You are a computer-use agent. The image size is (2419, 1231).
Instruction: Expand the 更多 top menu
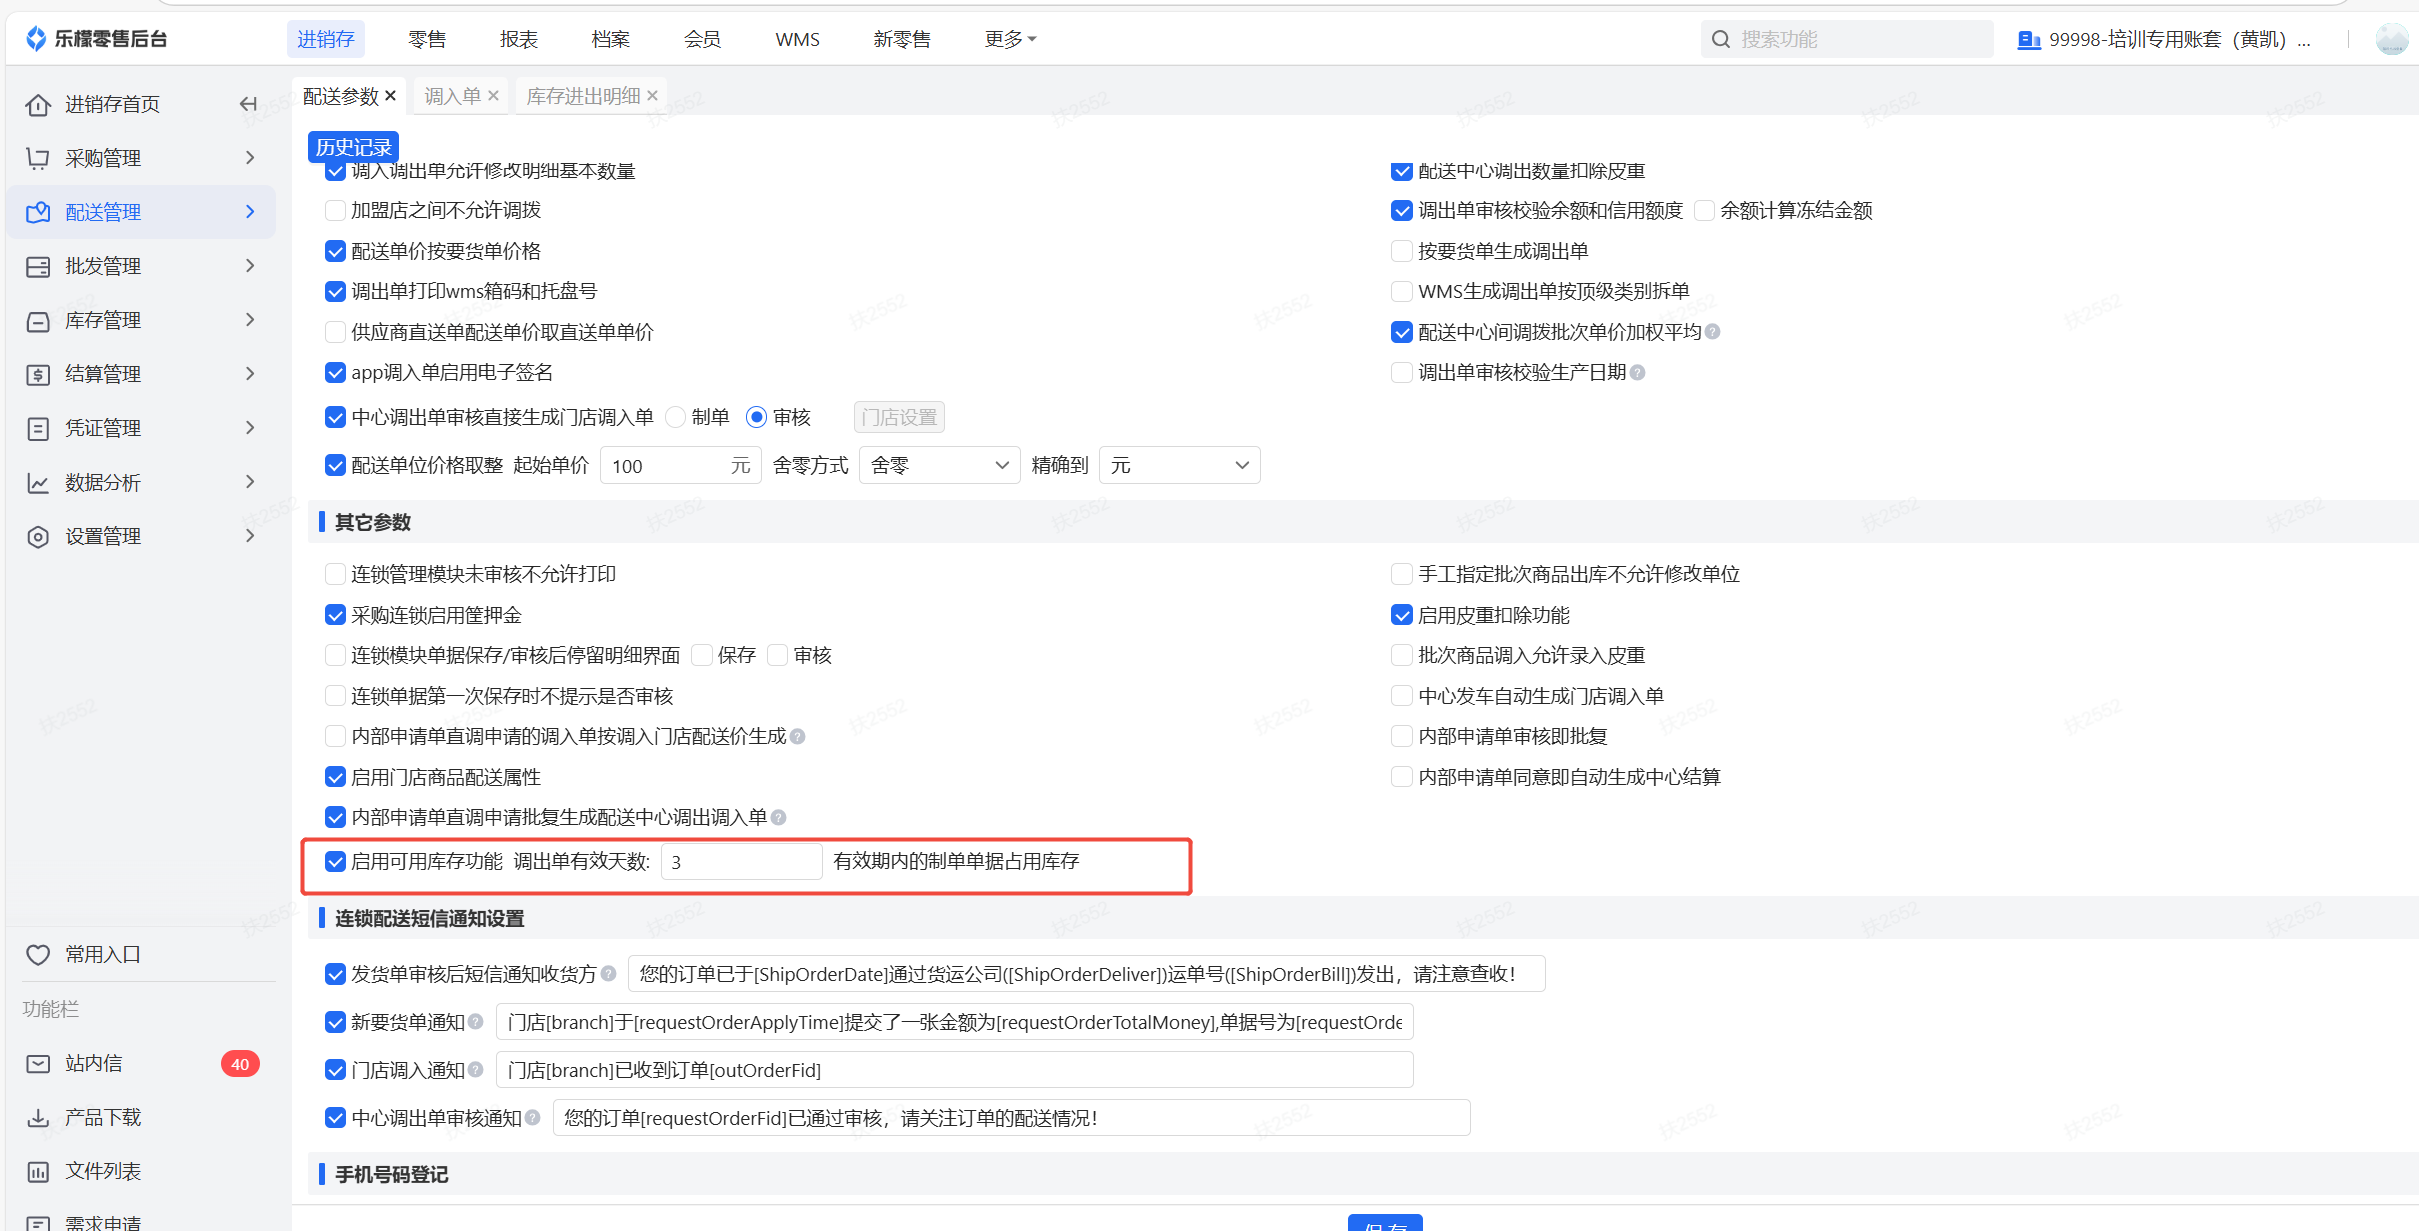click(1010, 39)
